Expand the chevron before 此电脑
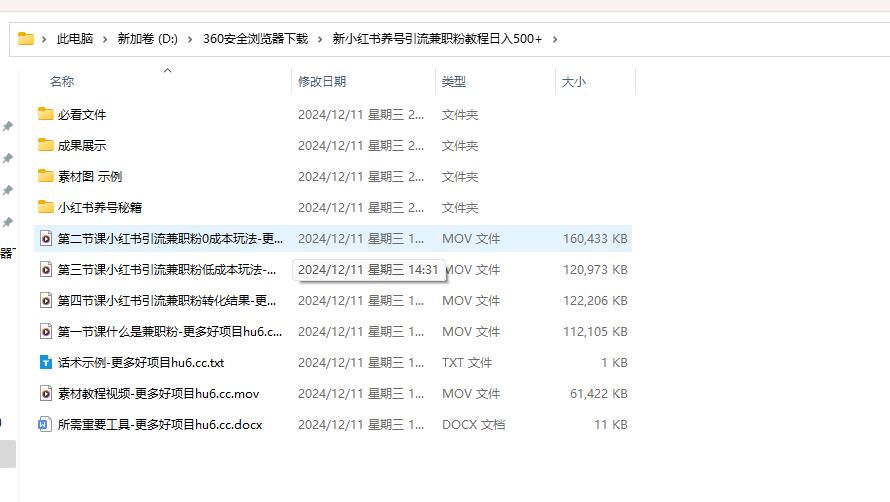 [x=44, y=39]
